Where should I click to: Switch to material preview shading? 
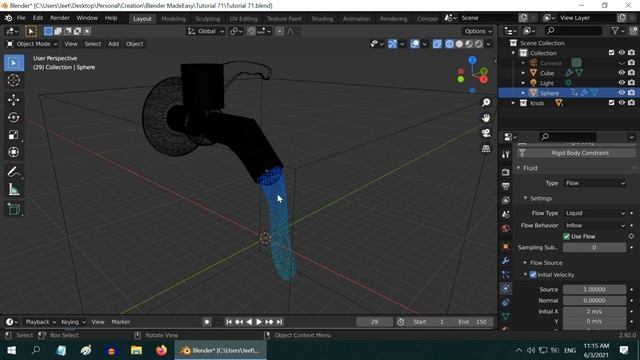click(x=469, y=44)
